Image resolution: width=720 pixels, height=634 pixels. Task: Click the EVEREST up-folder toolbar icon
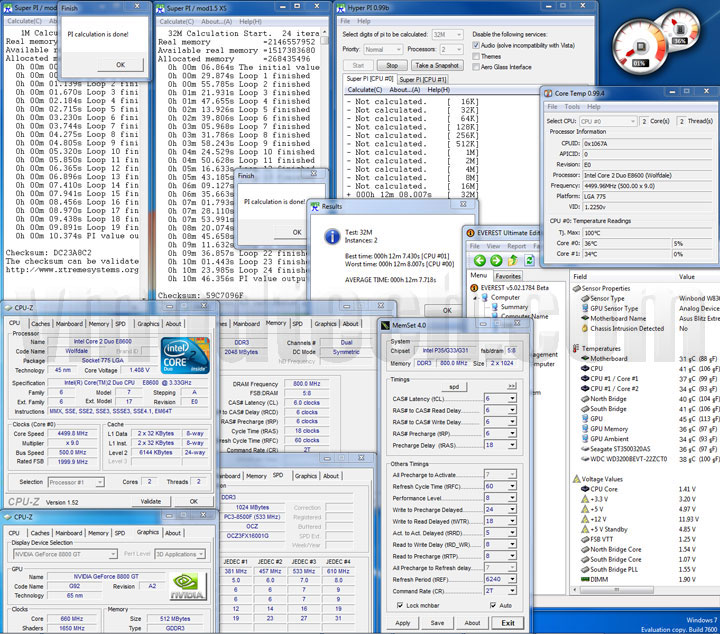point(512,261)
